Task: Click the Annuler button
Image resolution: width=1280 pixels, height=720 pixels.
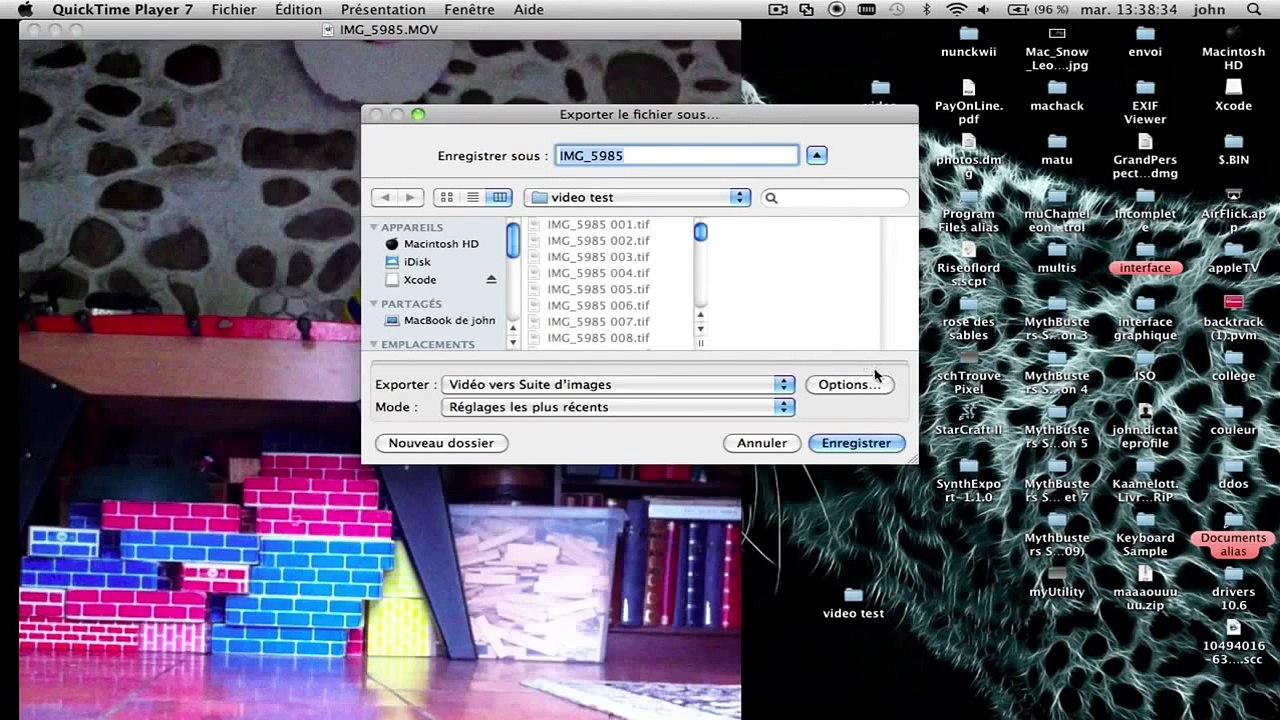Action: 762,443
